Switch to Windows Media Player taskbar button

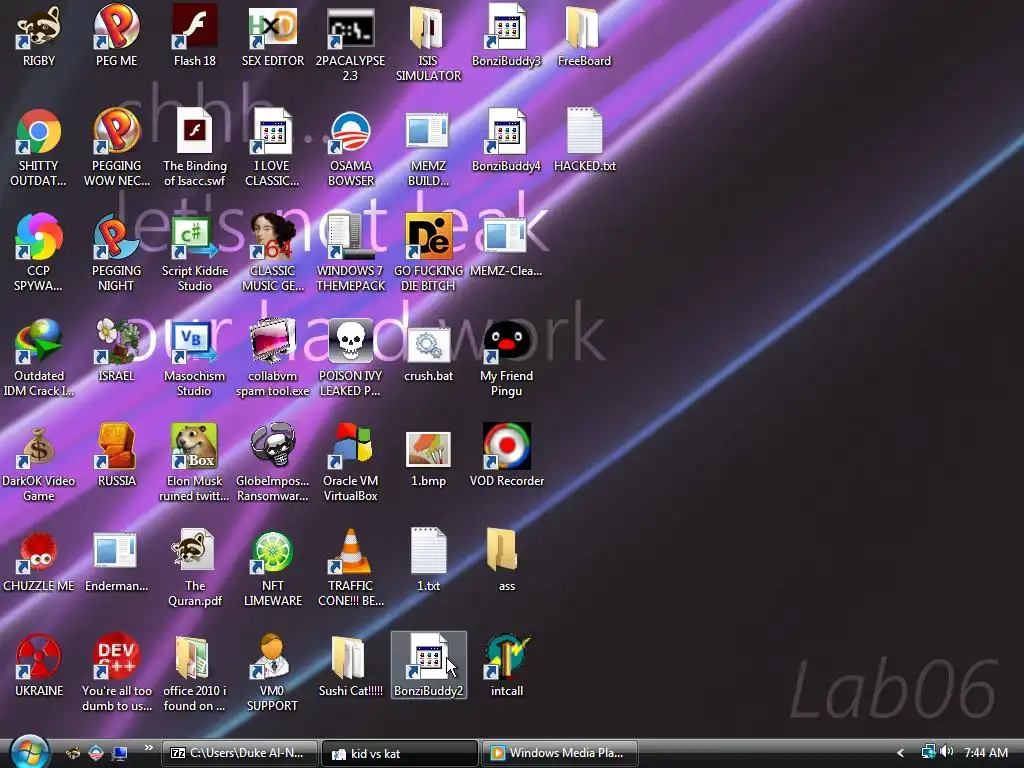(560, 753)
